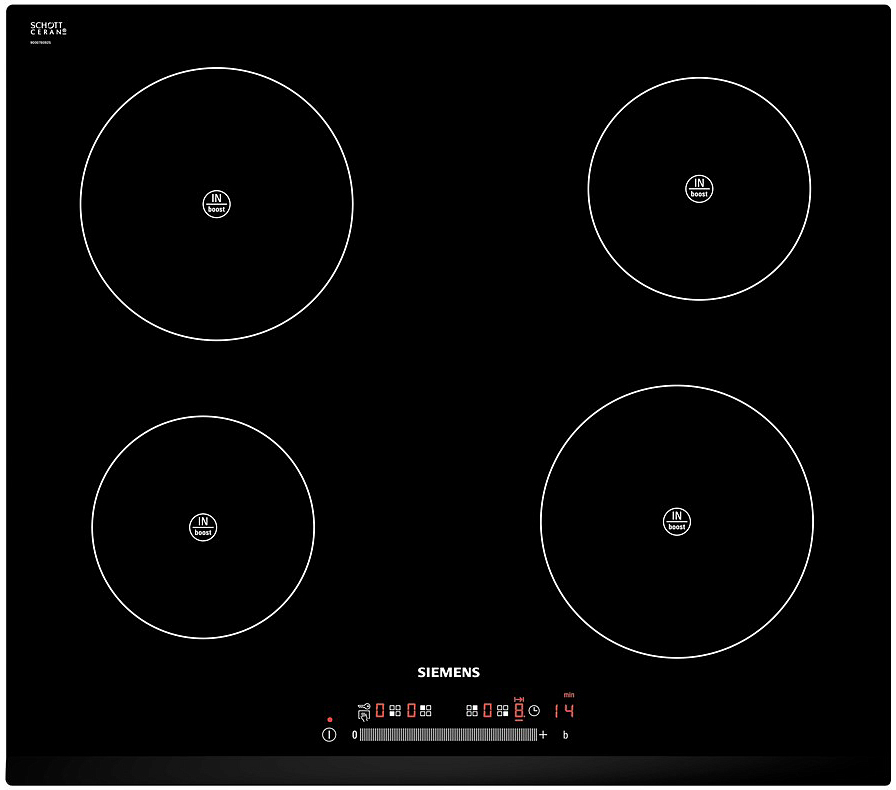The height and width of the screenshot is (790, 896).
Task: Tap the '+' at the slider's right end
Action: pyautogui.click(x=543, y=735)
